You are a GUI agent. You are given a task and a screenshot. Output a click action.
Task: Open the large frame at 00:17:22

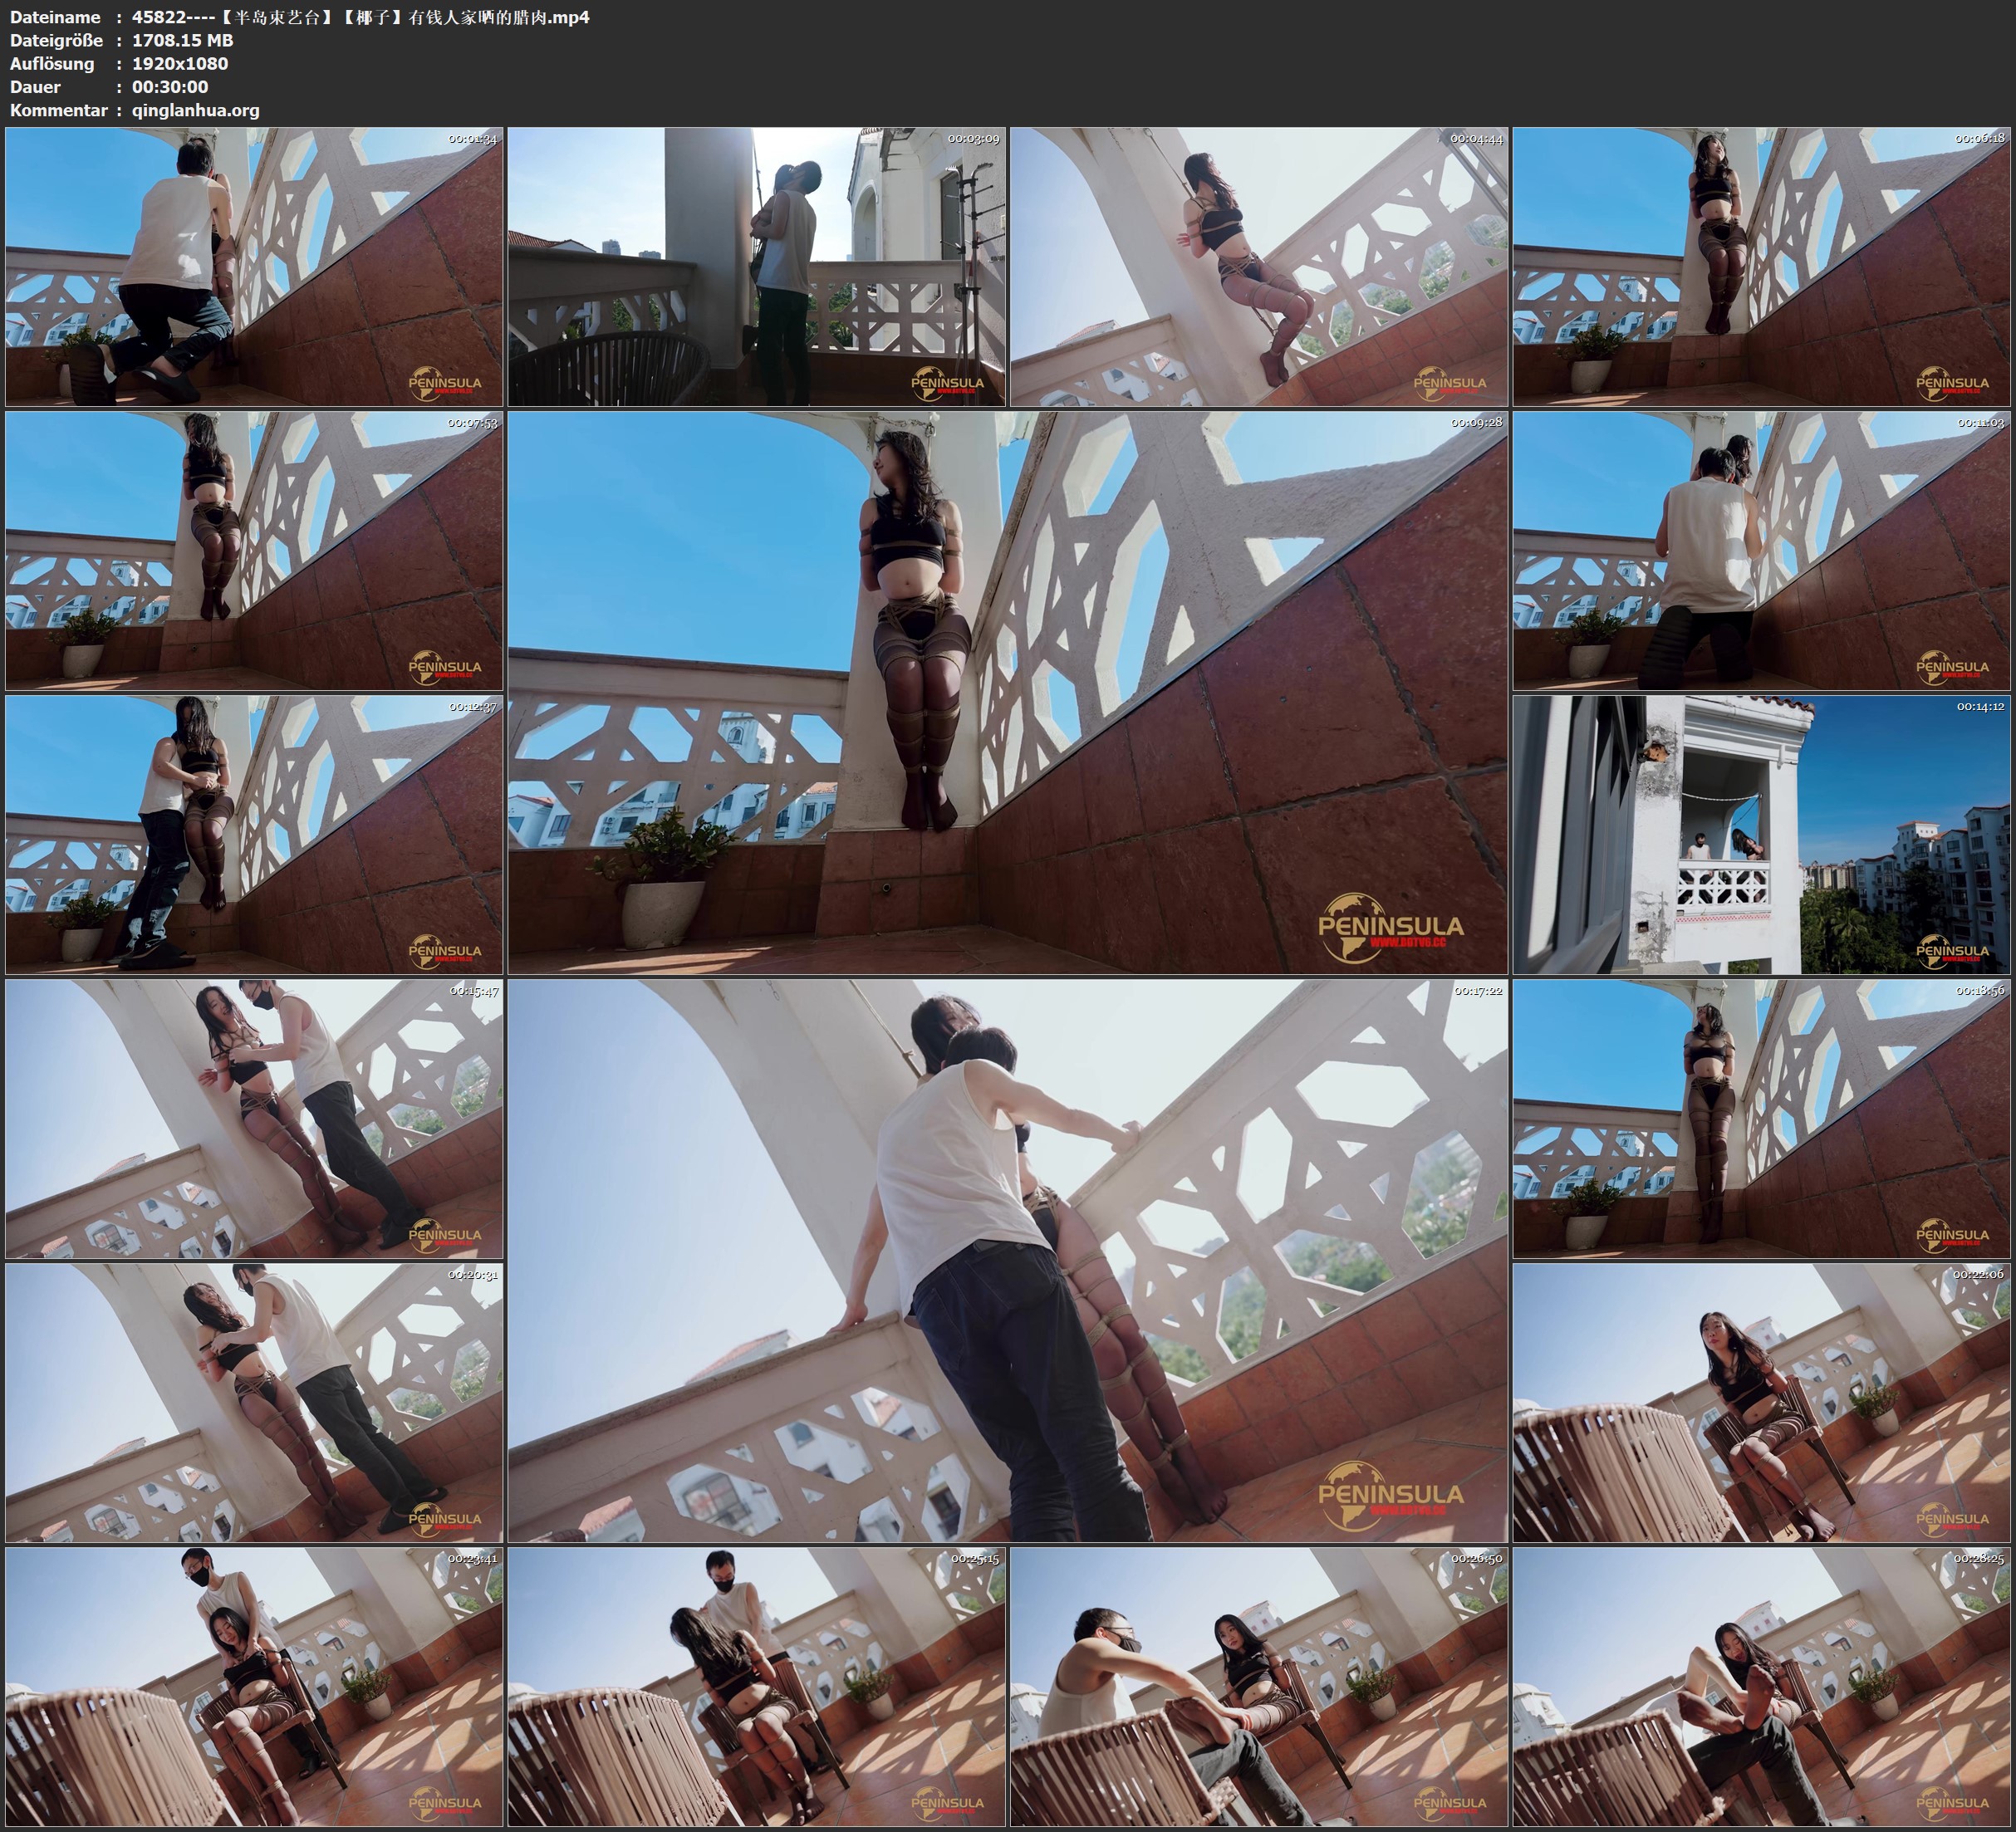[1007, 1260]
